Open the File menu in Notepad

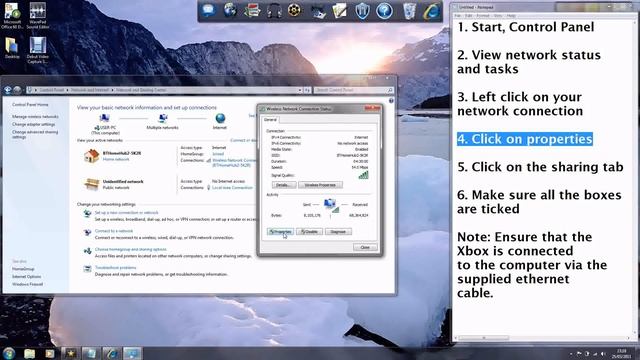(458, 16)
